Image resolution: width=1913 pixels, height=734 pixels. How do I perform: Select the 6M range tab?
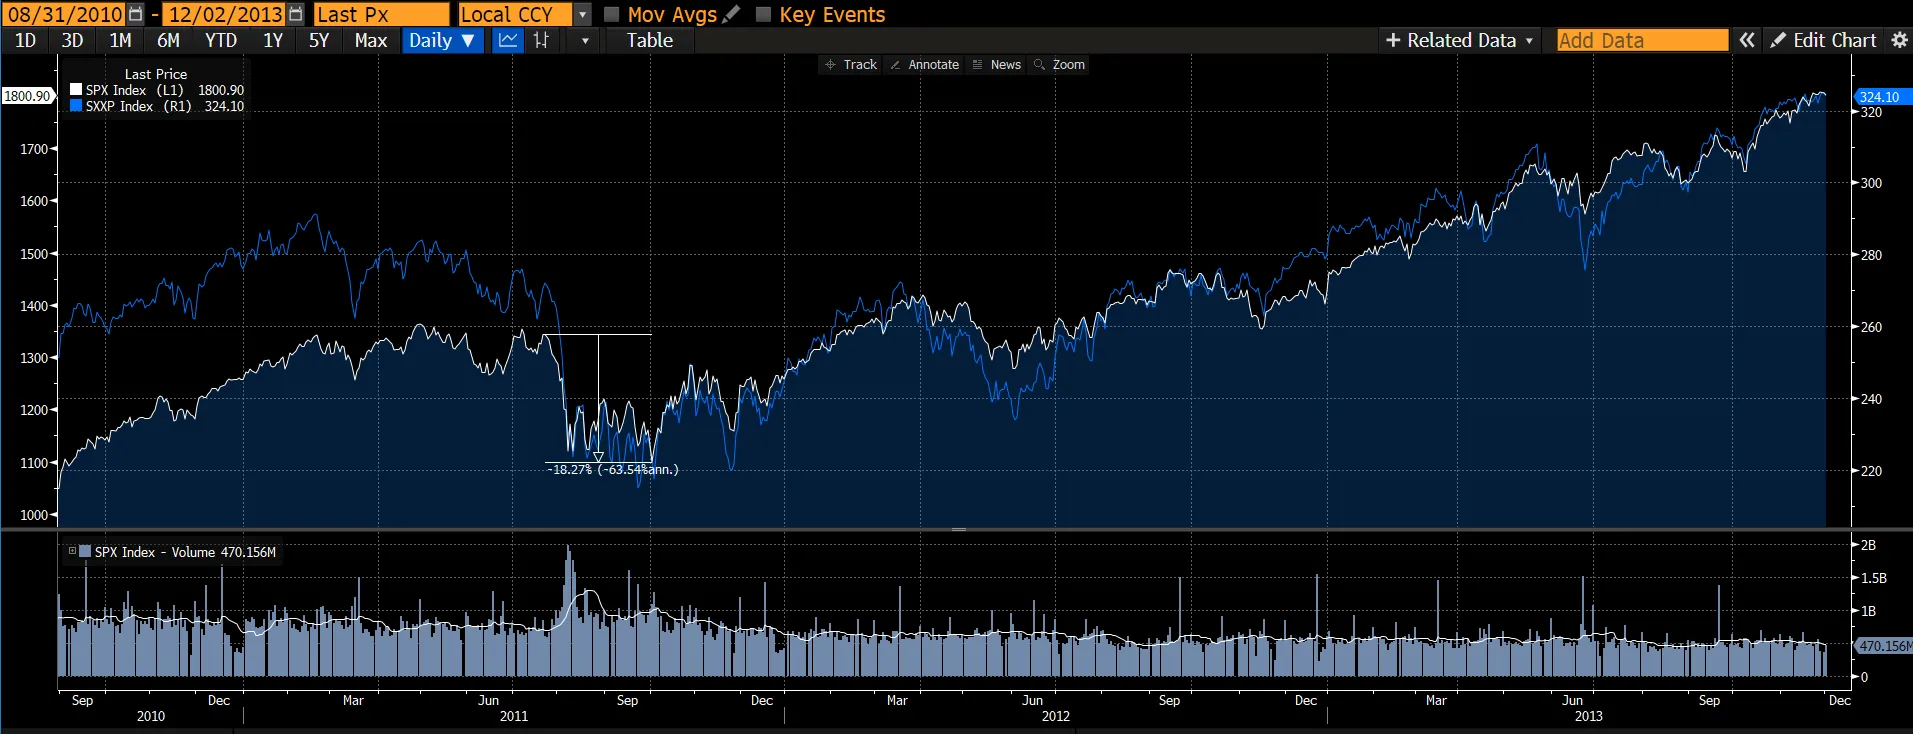pyautogui.click(x=168, y=40)
